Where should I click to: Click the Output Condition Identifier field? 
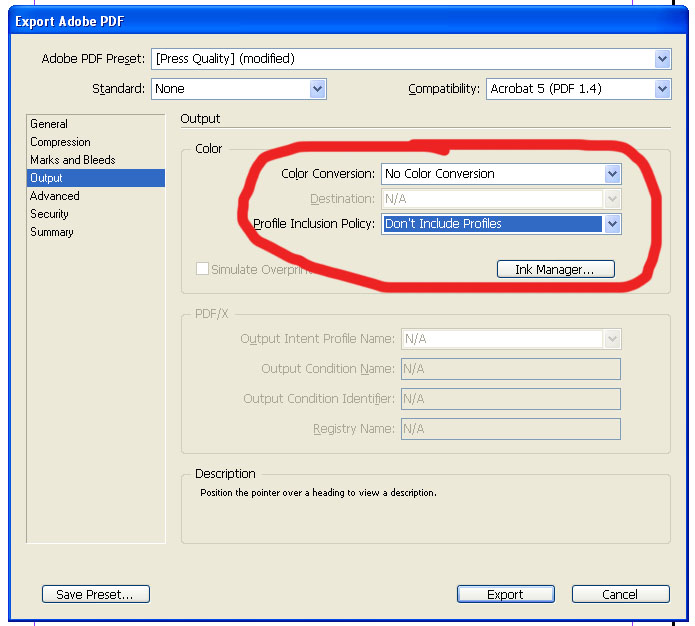[511, 399]
